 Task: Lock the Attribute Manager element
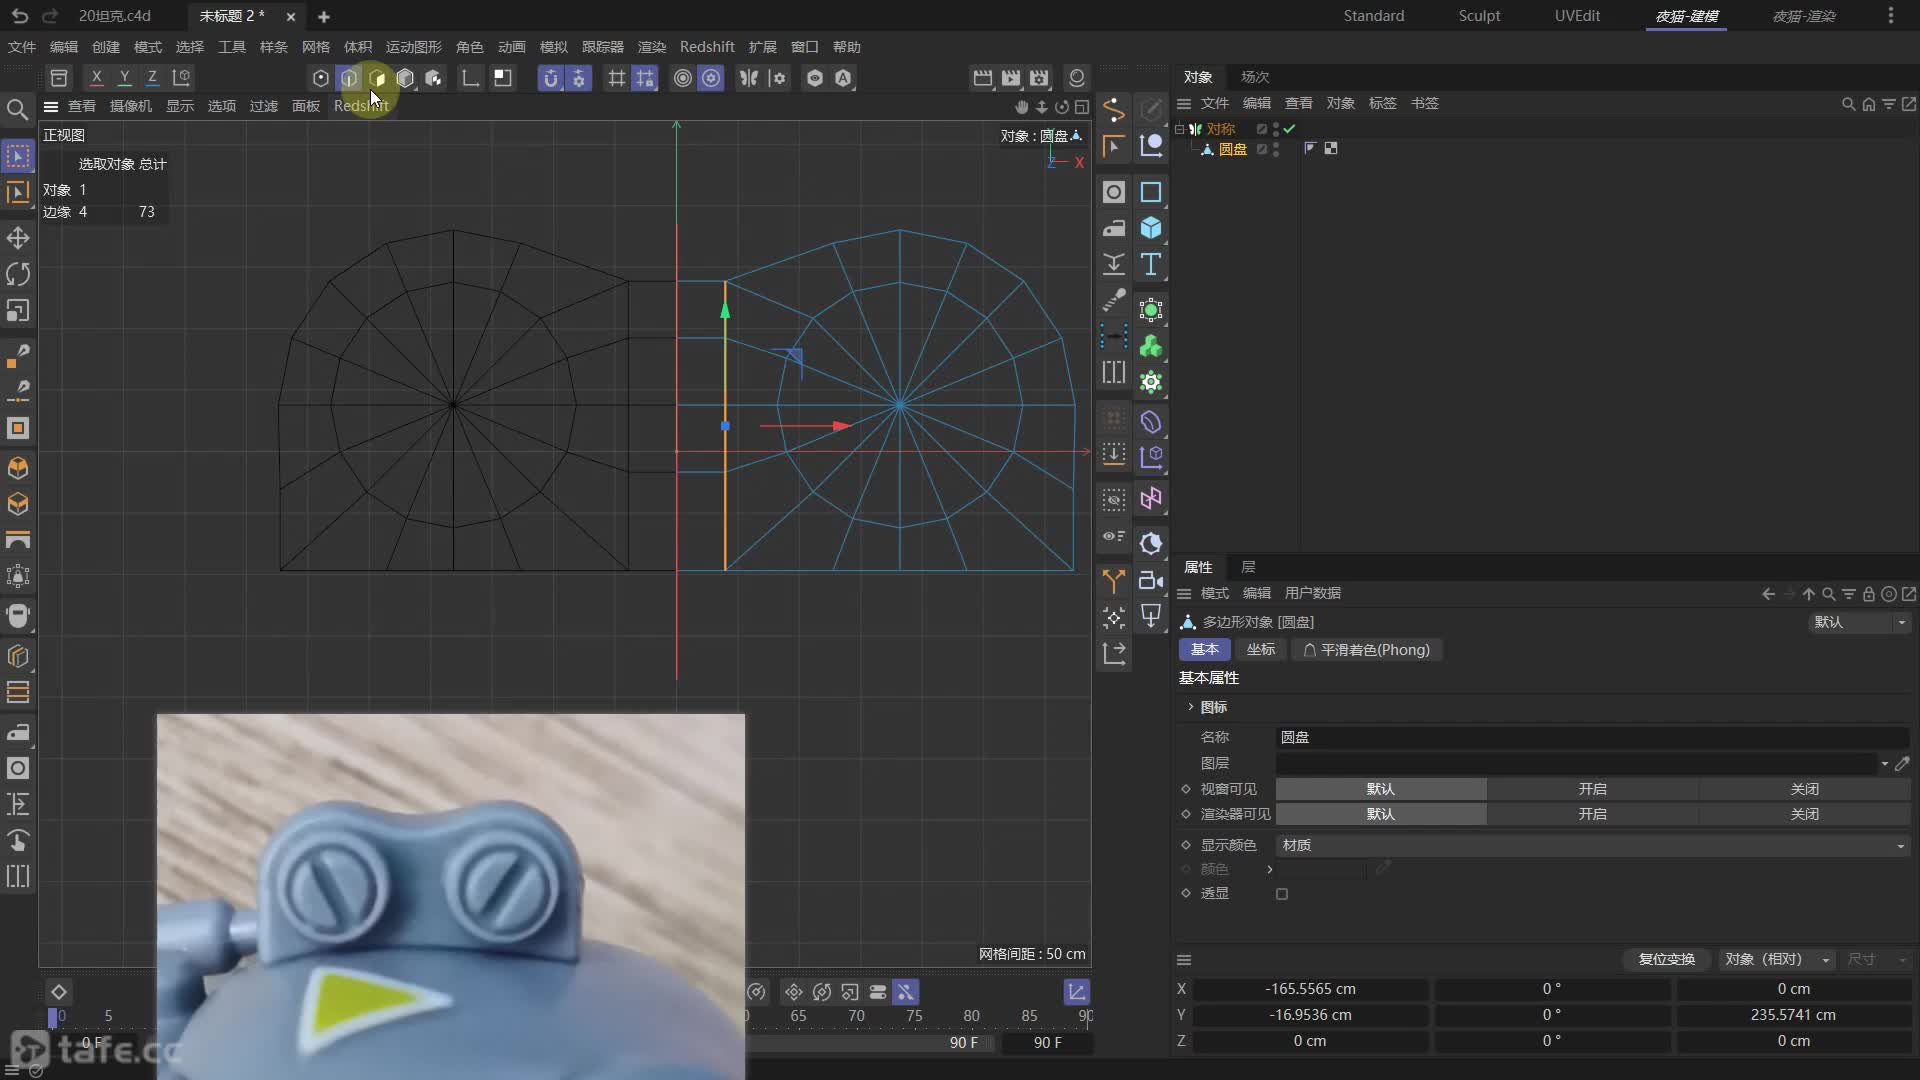pyautogui.click(x=1868, y=594)
